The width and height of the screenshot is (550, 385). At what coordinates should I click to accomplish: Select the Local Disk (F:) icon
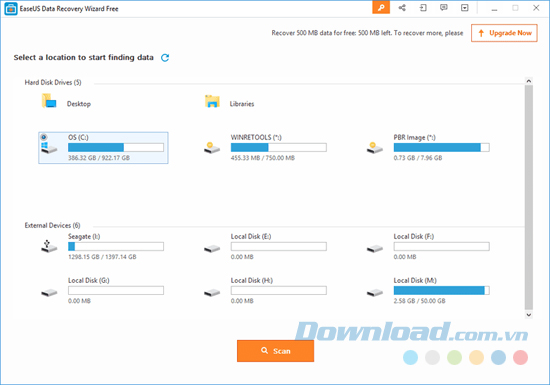coord(375,249)
